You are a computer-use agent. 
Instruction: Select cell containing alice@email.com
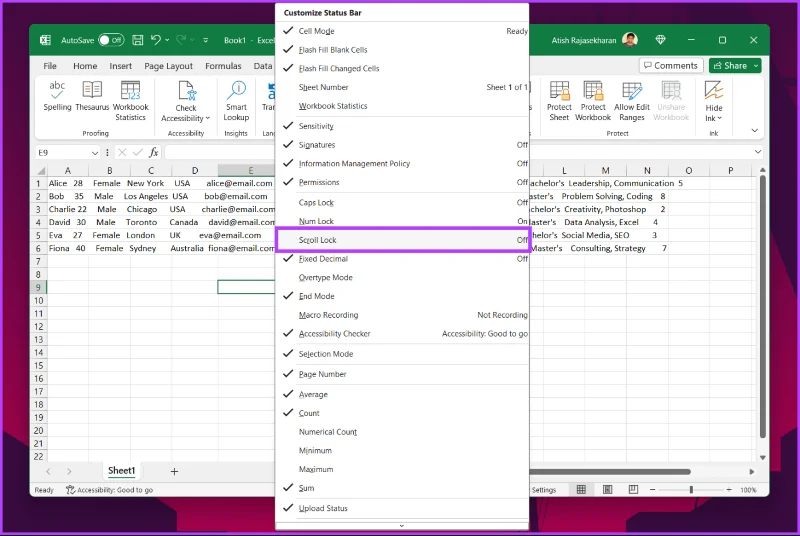coord(246,183)
